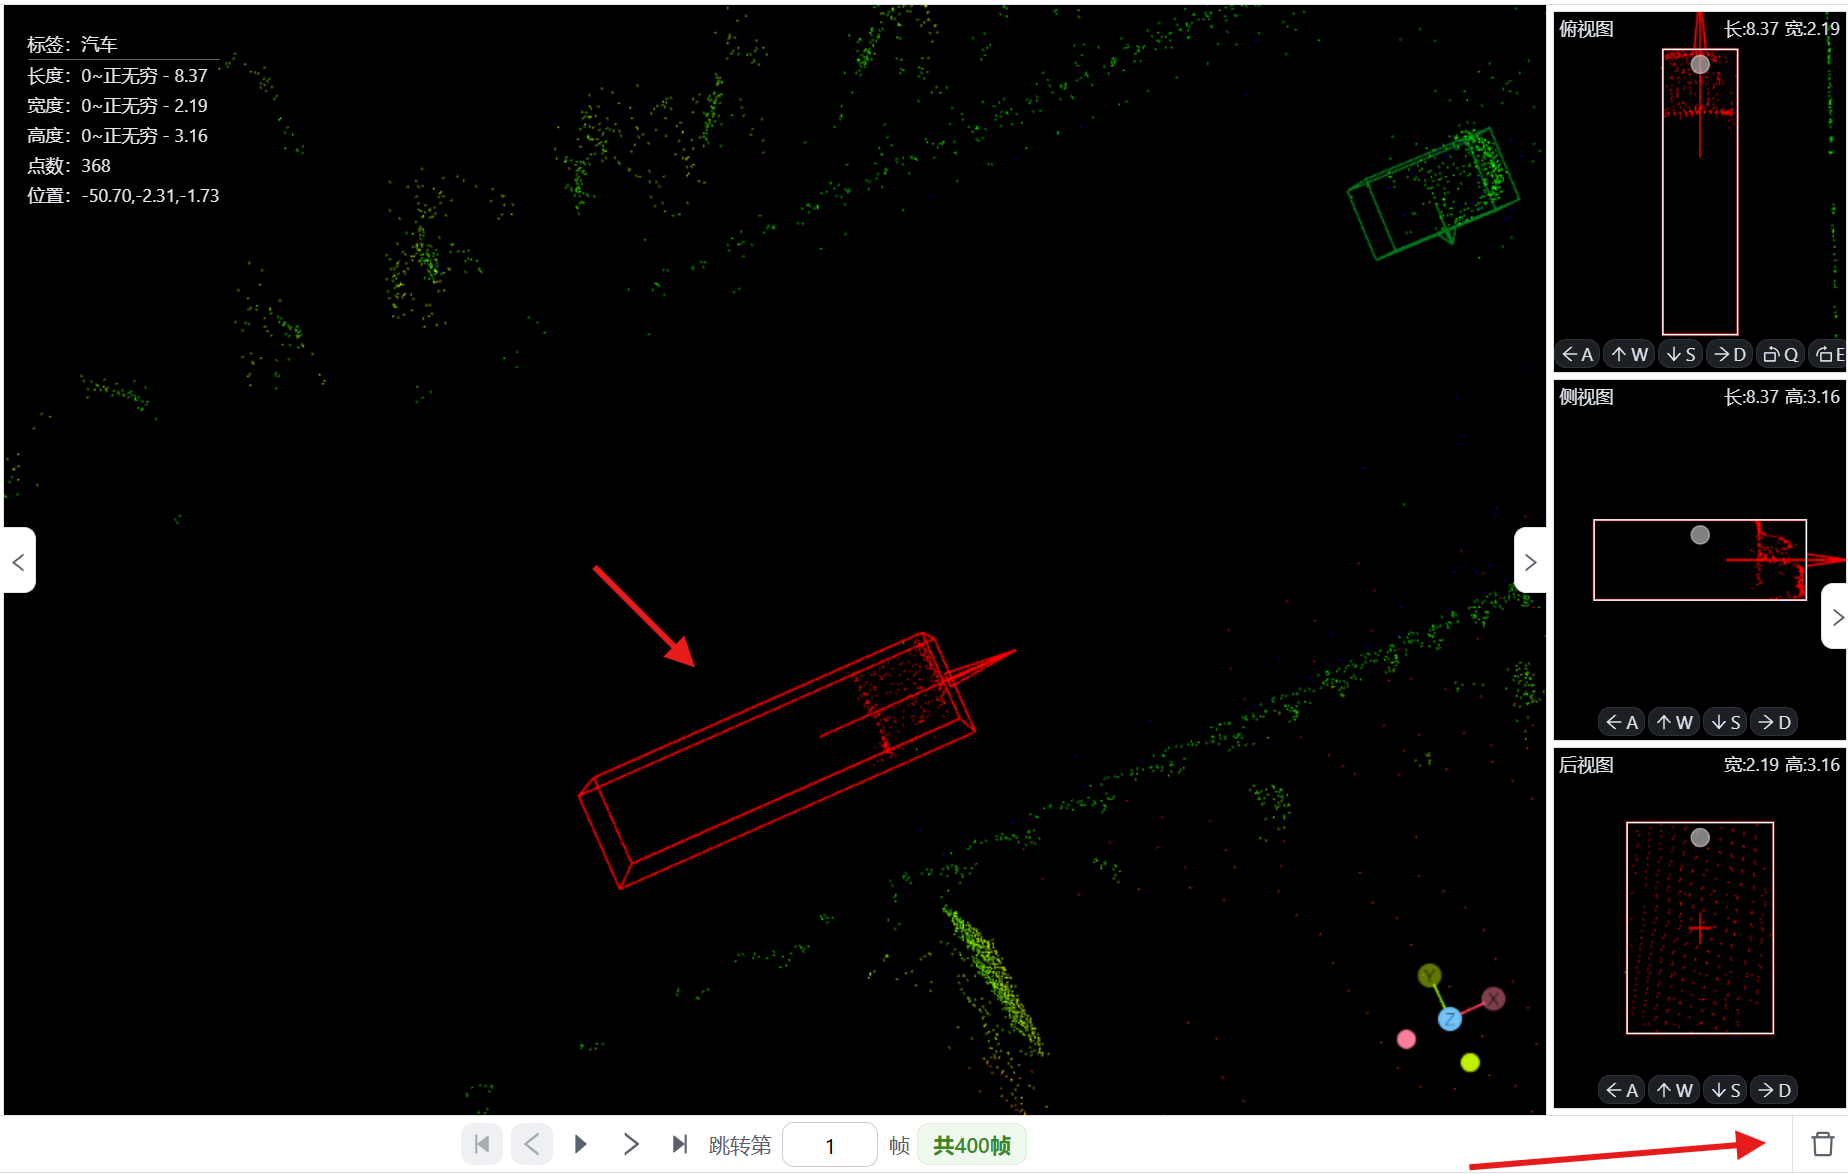Collapse the left panel chevron
Viewport: 1848px width, 1174px height.
[x=19, y=561]
